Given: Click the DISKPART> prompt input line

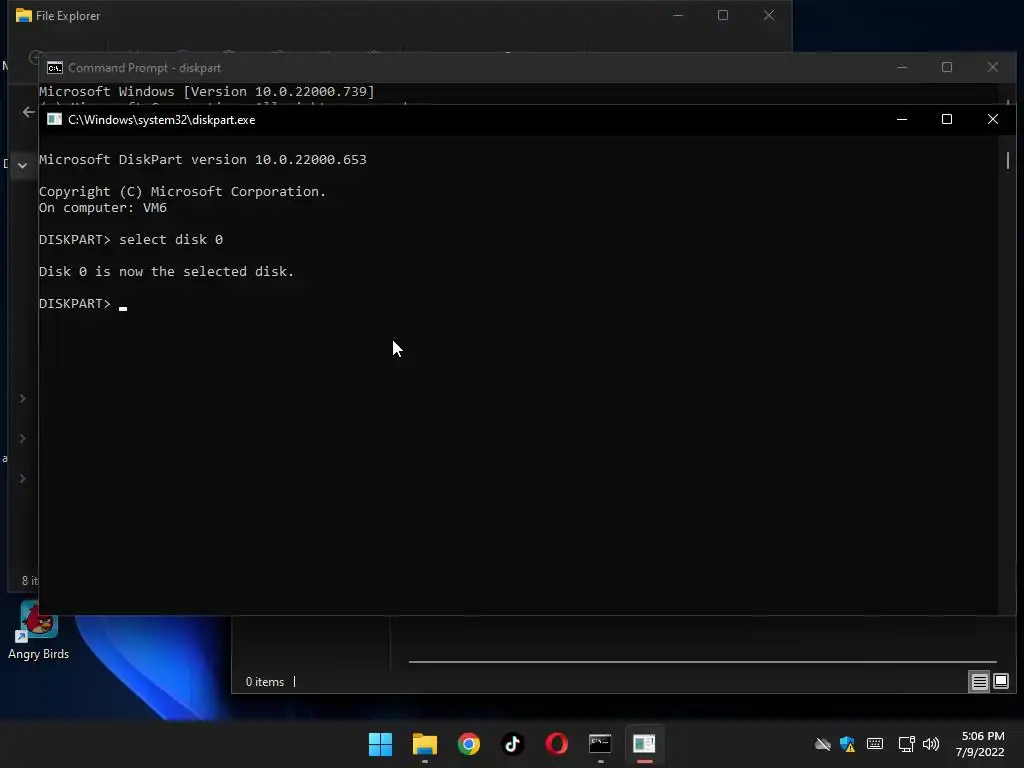Looking at the screenshot, I should (x=82, y=304).
